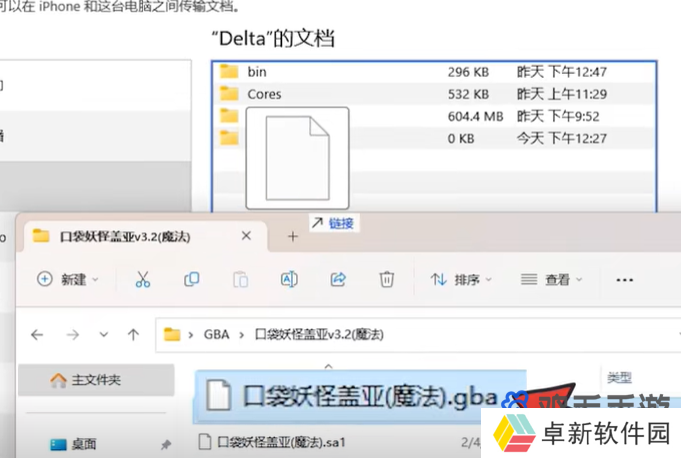Open the three-dots more options menu

click(625, 280)
